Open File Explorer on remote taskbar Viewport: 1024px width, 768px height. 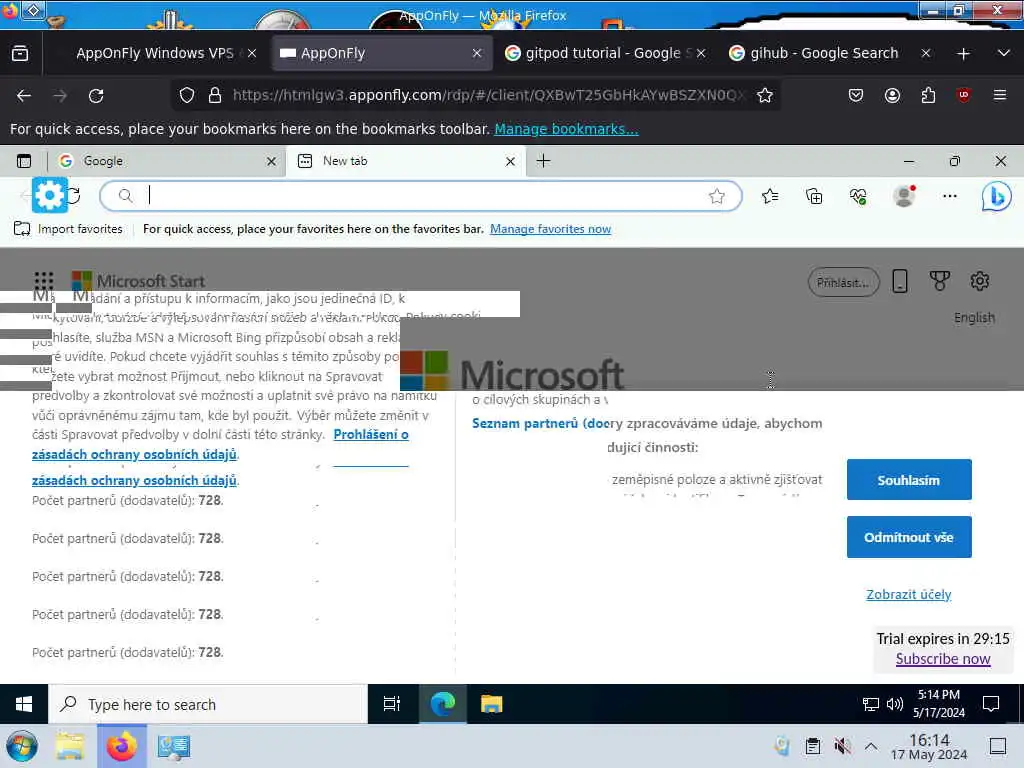[491, 704]
